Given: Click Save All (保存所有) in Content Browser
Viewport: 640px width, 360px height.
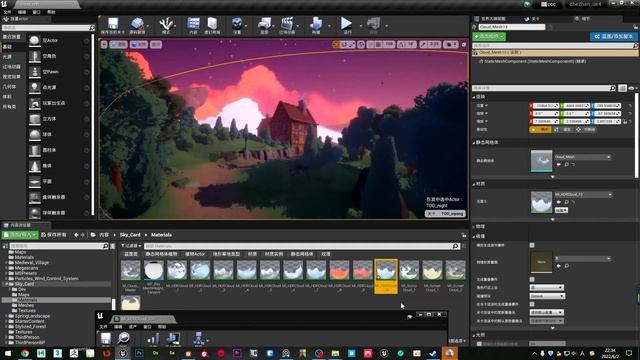Looking at the screenshot, I should tap(54, 235).
